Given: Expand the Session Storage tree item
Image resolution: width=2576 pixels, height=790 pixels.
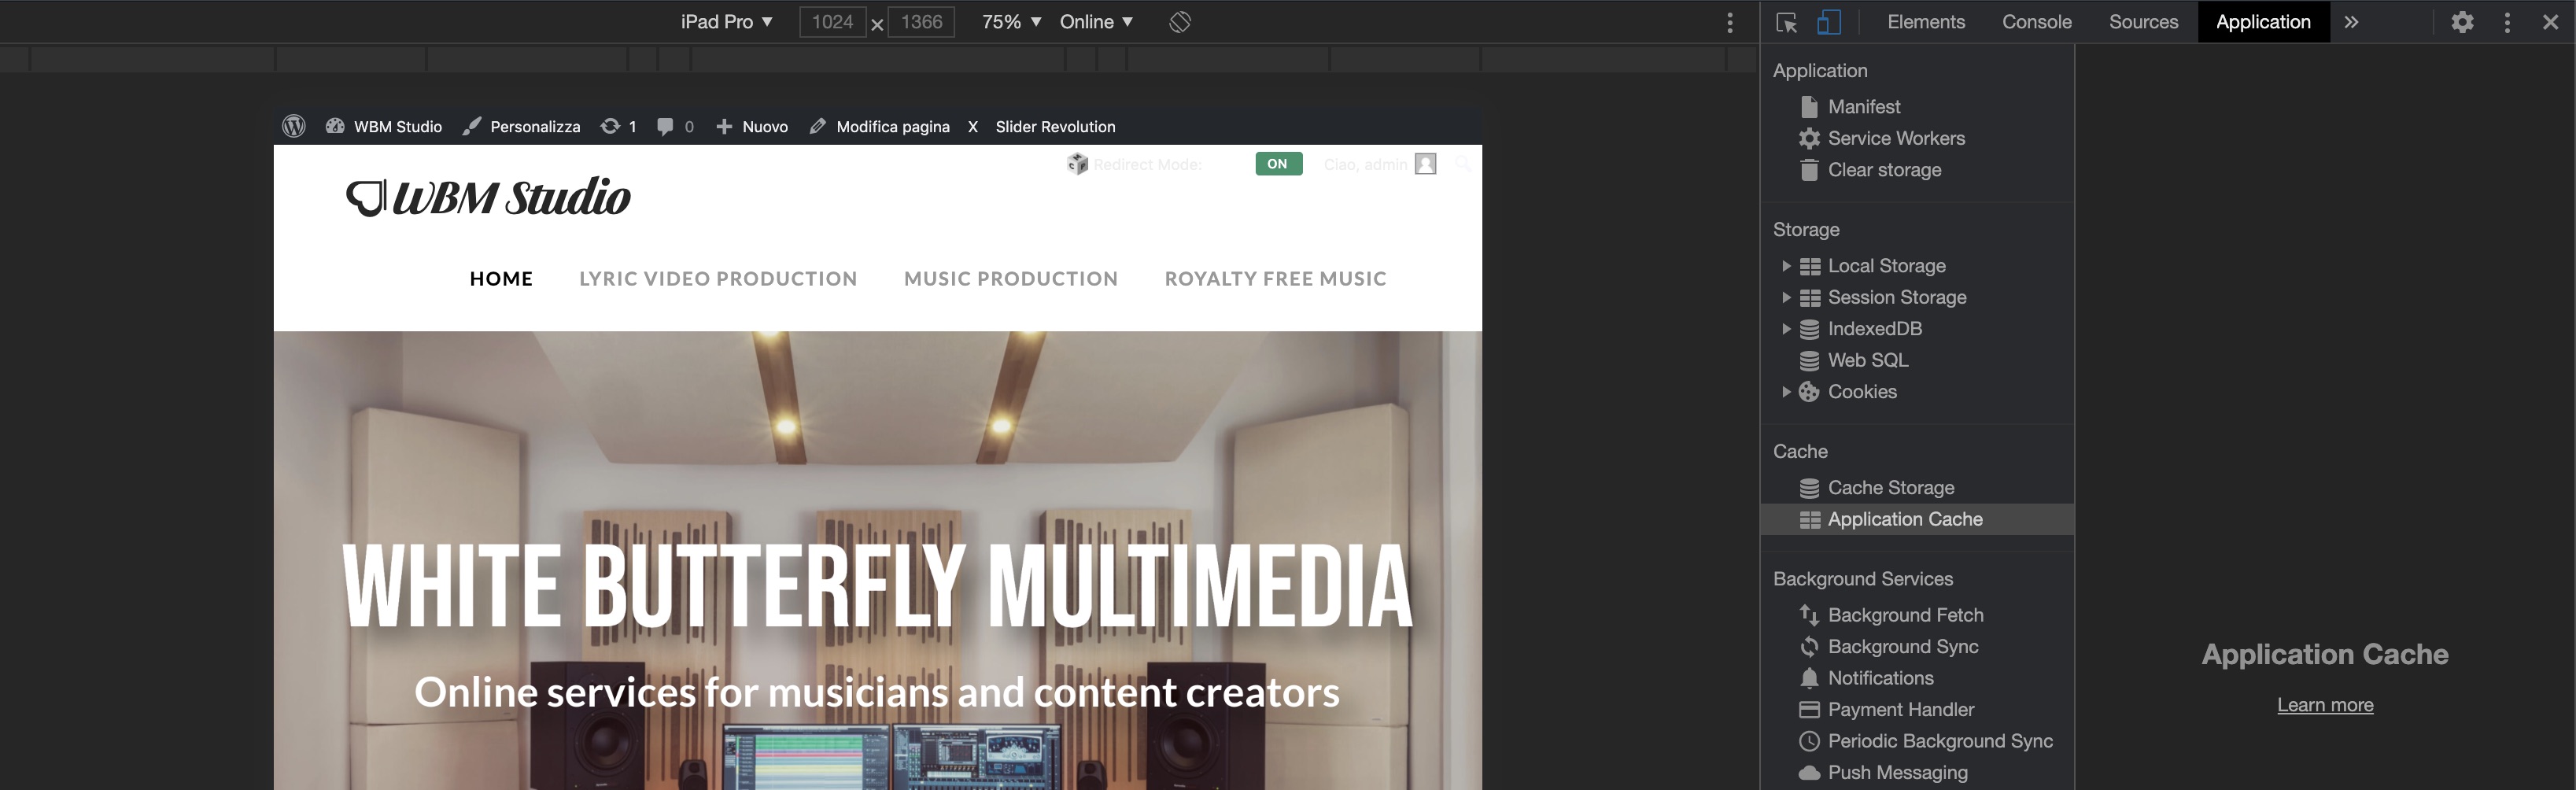Looking at the screenshot, I should (1785, 297).
